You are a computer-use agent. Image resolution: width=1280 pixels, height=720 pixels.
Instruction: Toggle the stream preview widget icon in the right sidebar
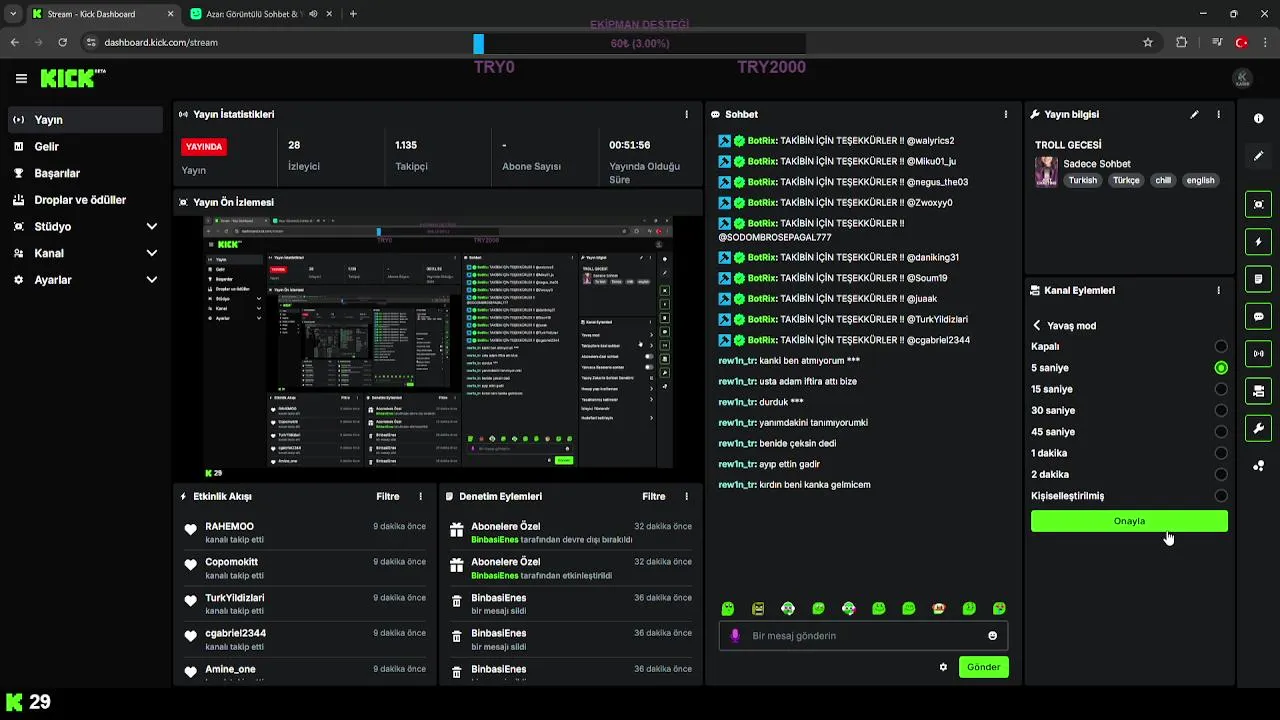click(1258, 204)
